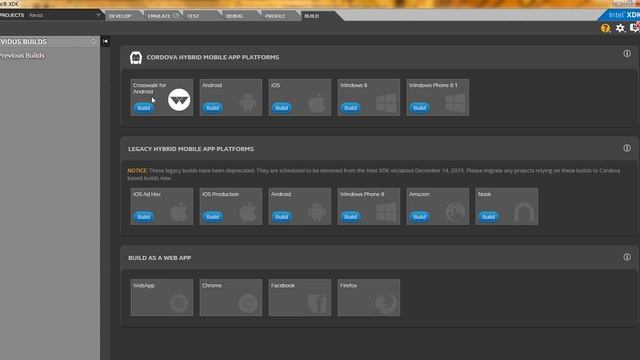Click the 'Chrome' tile label
Viewport: 640px width, 360px height.
click(x=212, y=285)
